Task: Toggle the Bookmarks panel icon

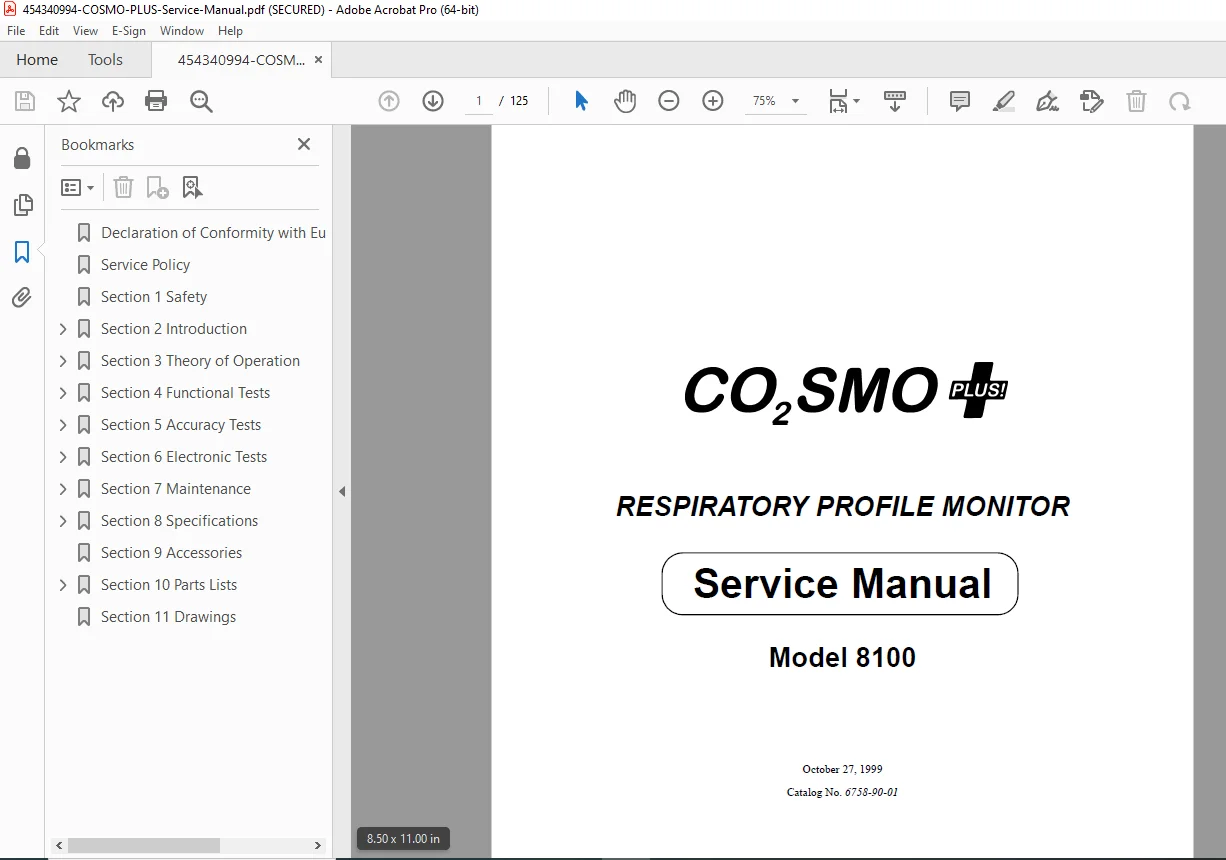Action: (22, 252)
